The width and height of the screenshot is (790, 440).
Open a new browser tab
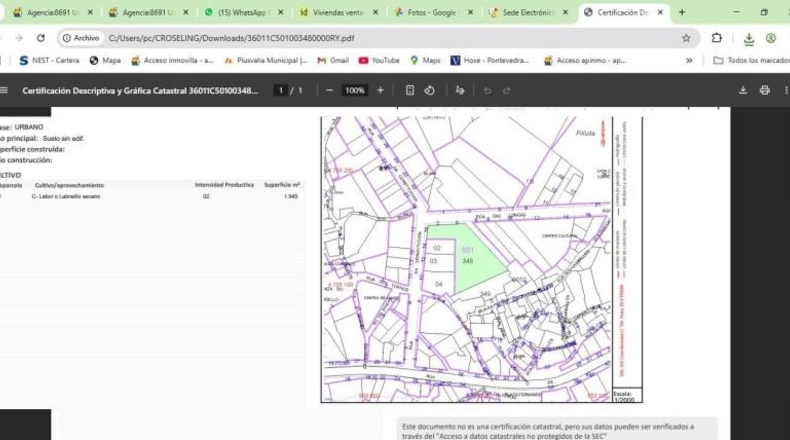pos(682,12)
